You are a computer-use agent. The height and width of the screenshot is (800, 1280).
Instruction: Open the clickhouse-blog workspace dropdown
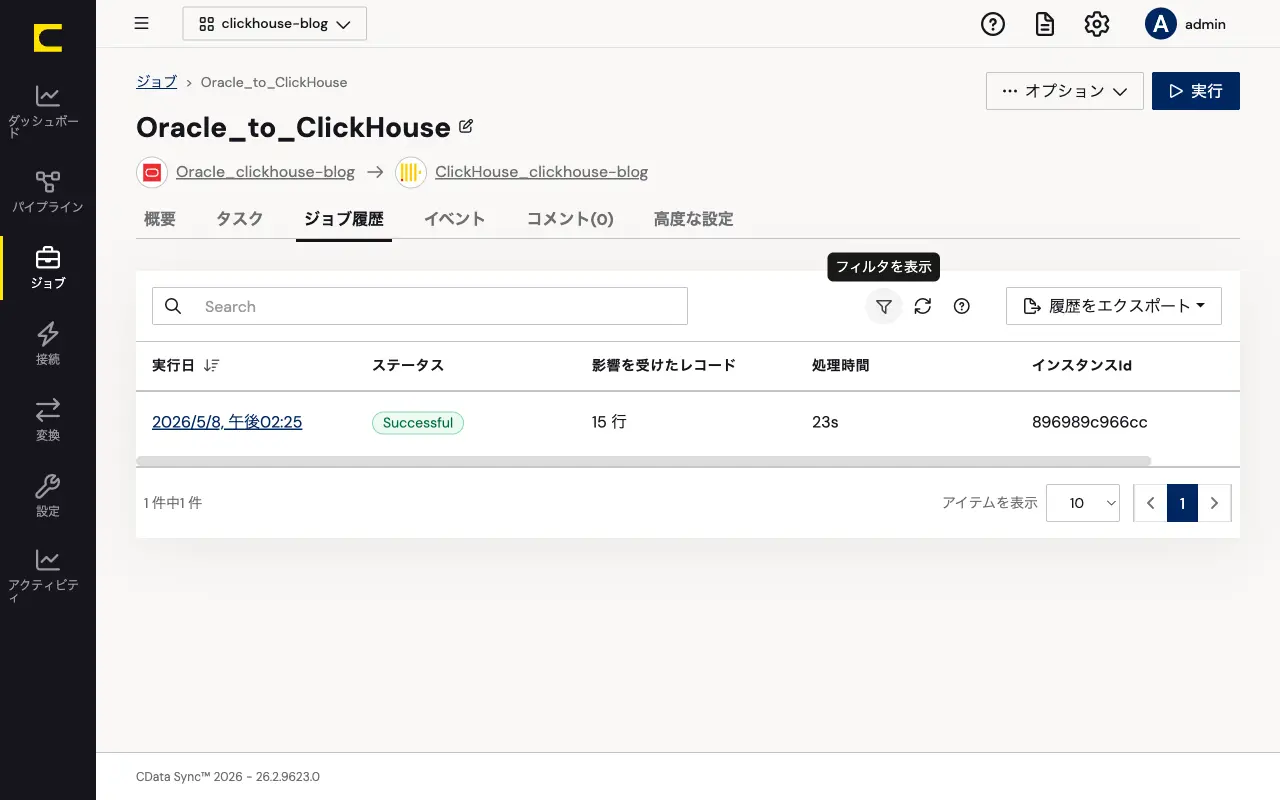coord(275,24)
